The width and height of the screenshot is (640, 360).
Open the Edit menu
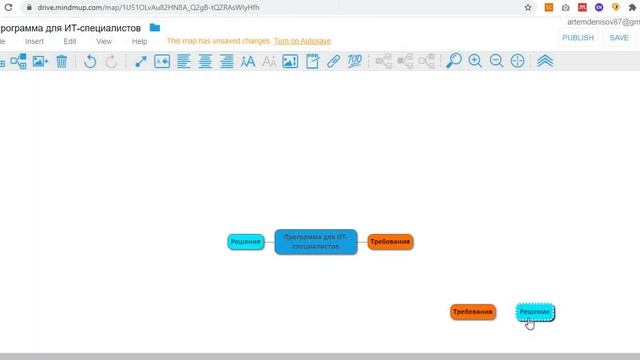pos(70,41)
